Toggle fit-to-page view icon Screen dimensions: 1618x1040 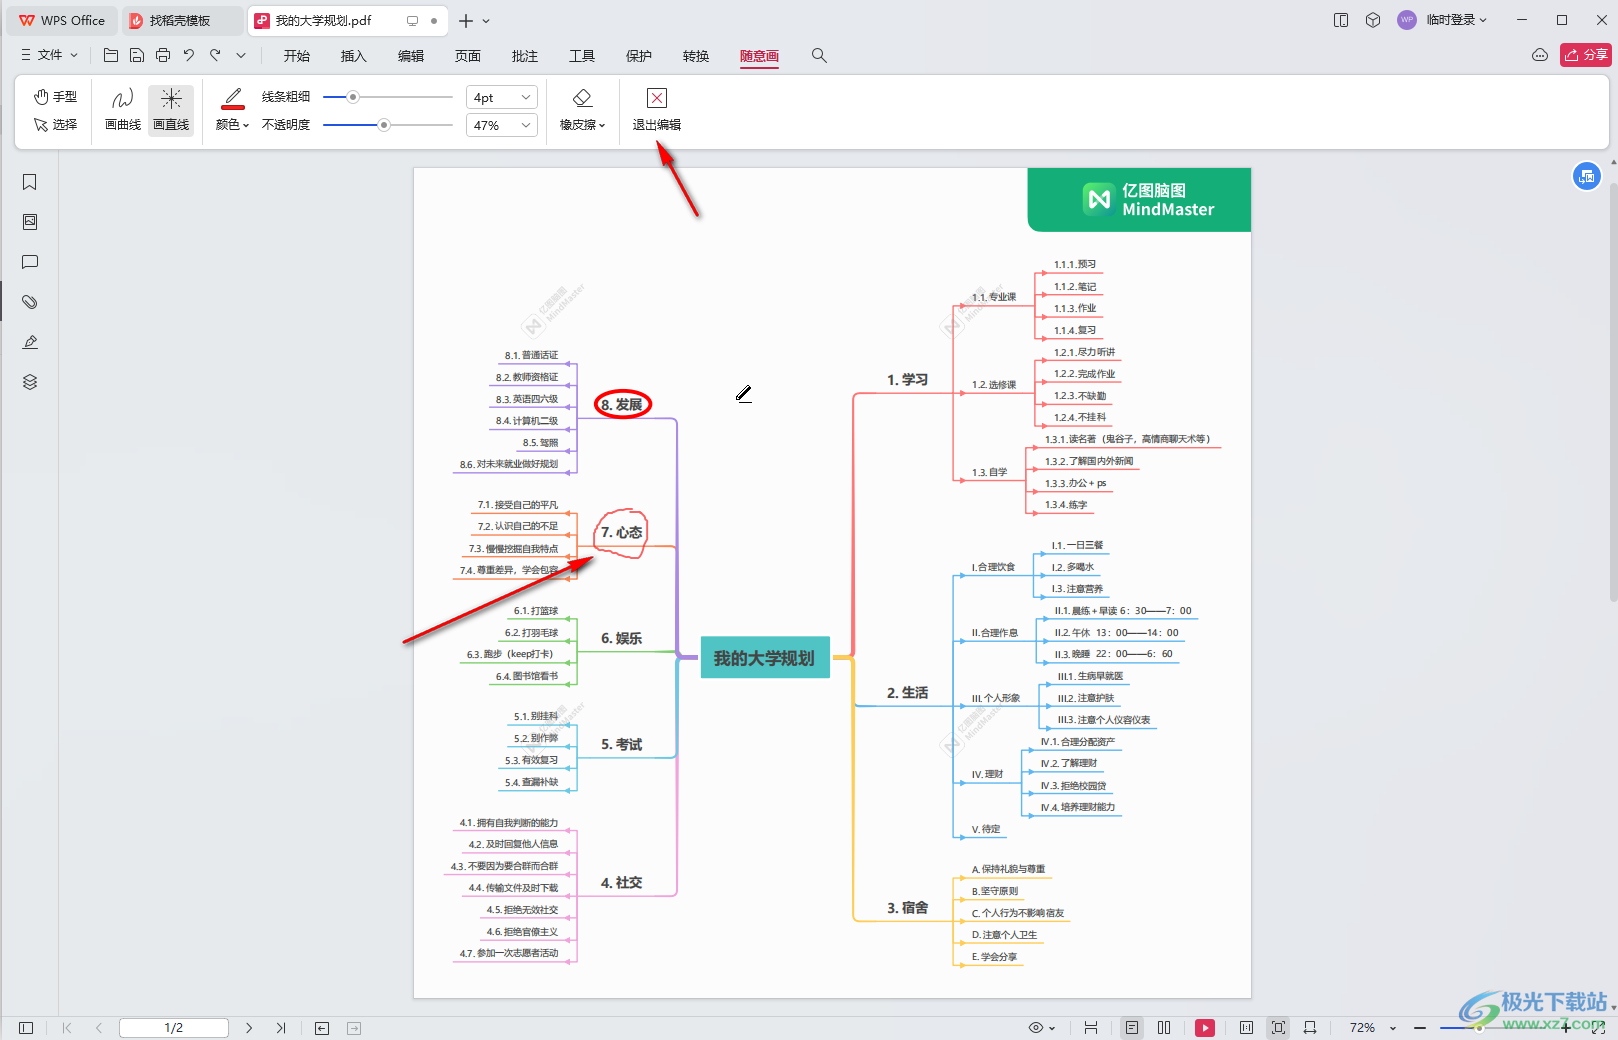point(1278,1028)
